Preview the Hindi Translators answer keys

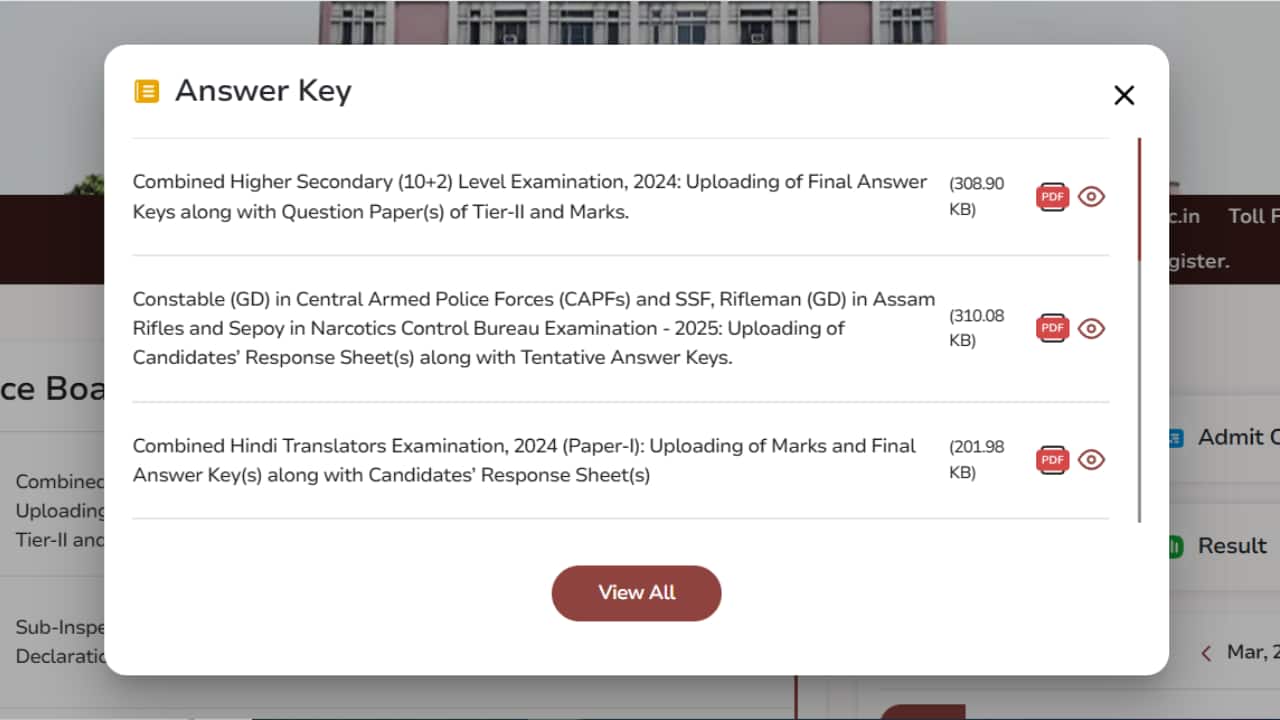[x=1091, y=459]
